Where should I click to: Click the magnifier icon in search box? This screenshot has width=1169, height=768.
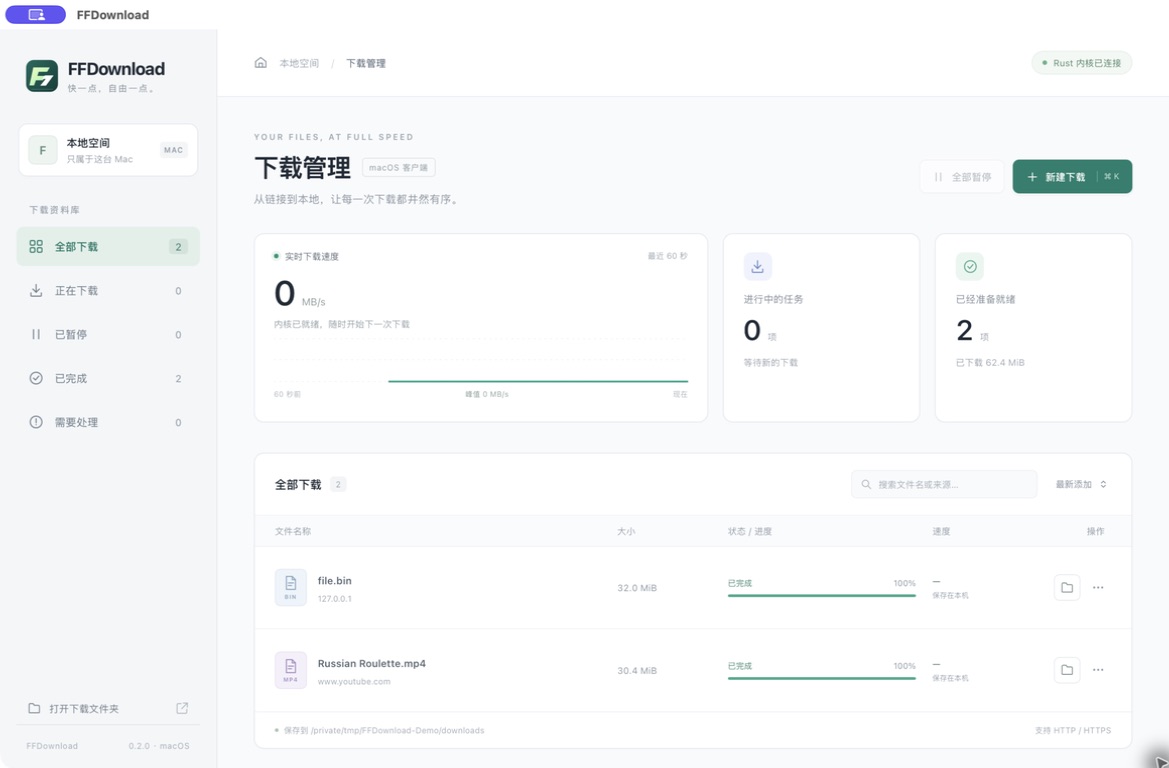866,484
